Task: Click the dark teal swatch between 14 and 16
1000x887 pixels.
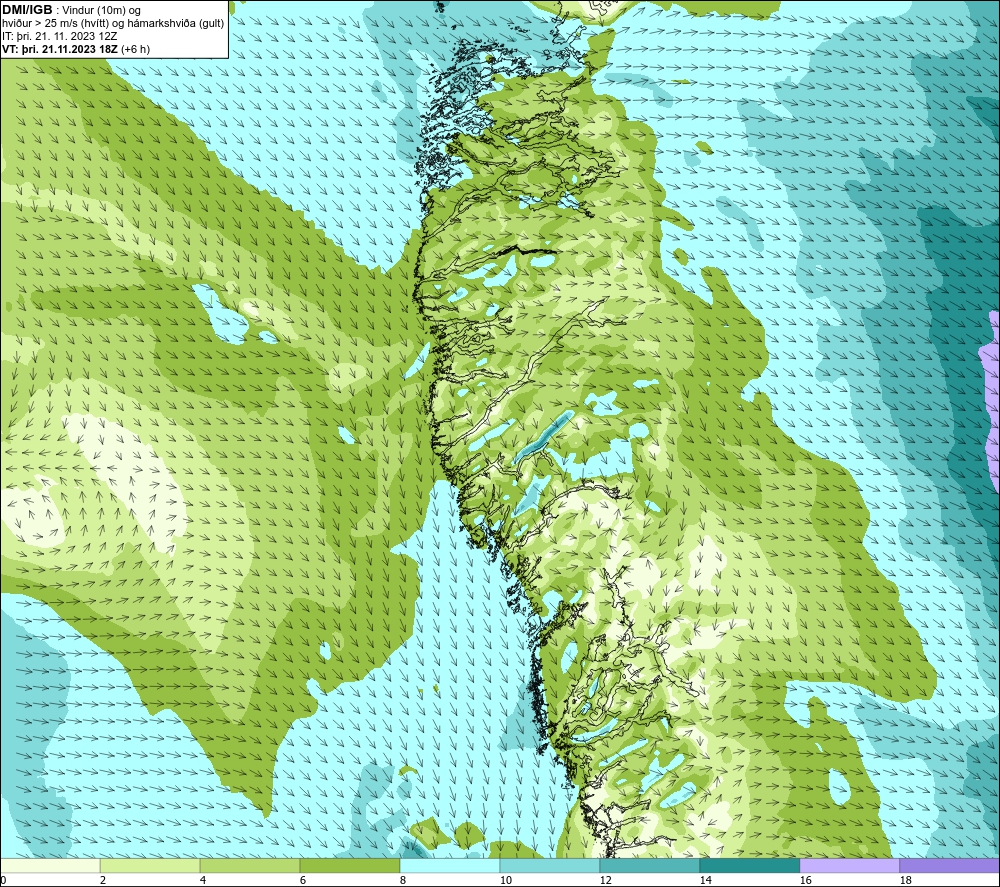Action: point(749,865)
